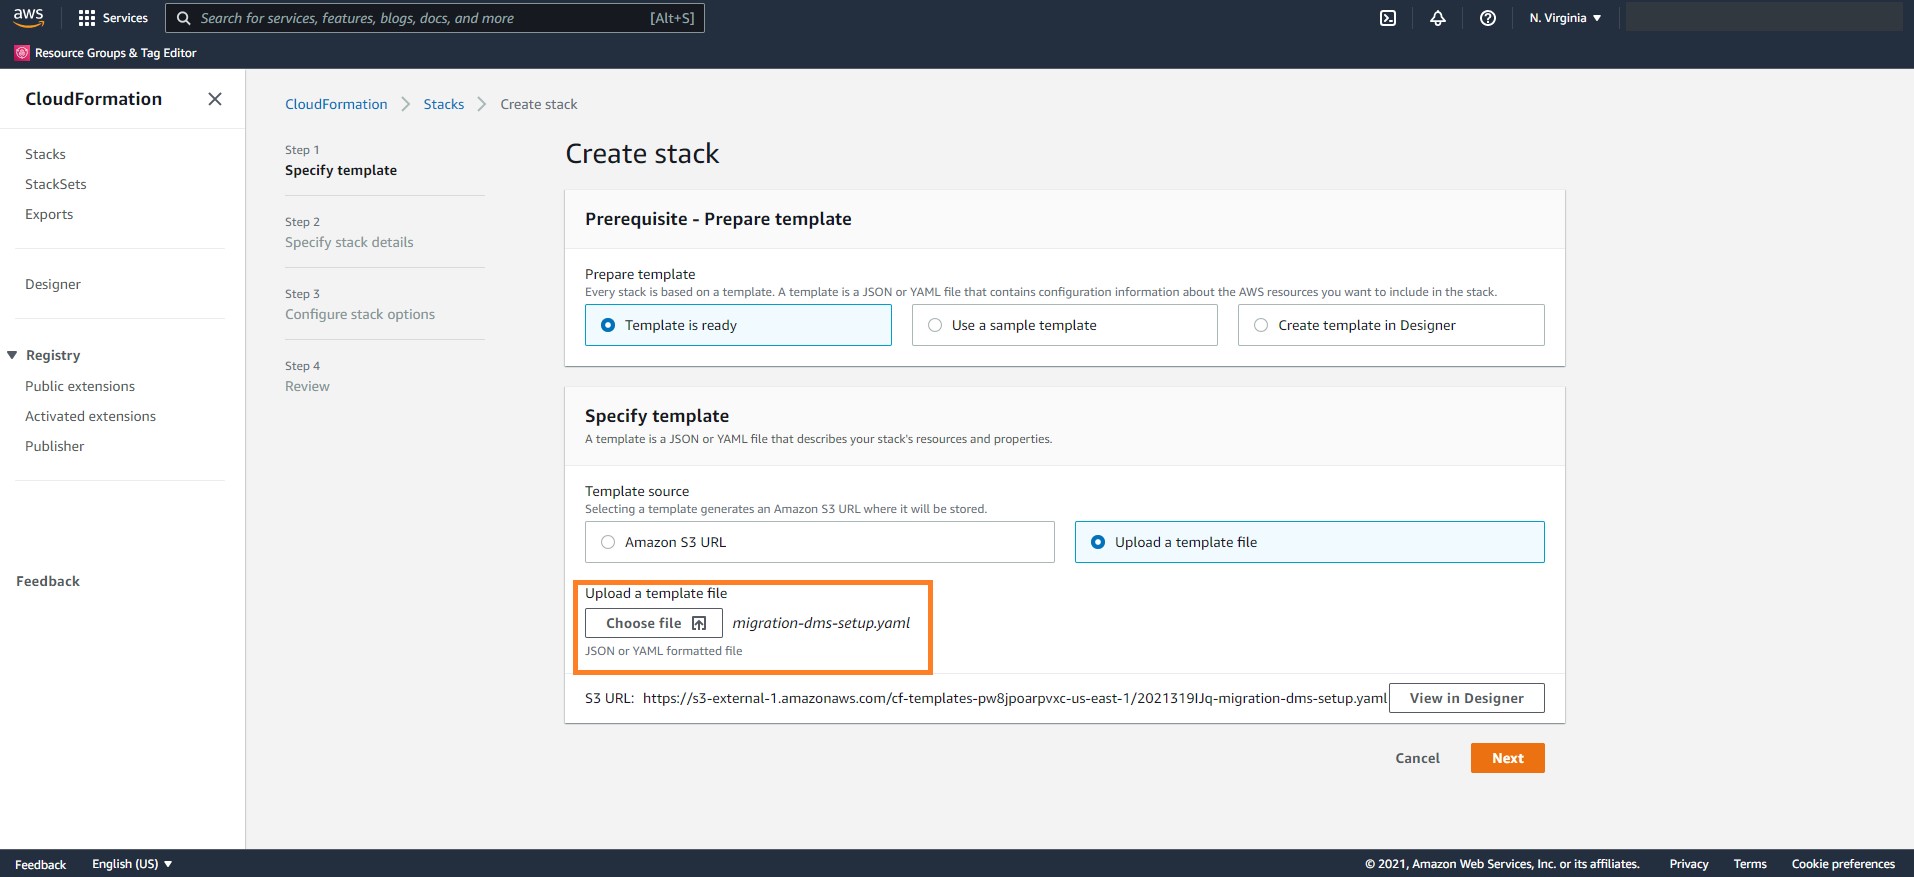Viewport: 1914px width, 877px height.
Task: Open the notifications bell
Action: pyautogui.click(x=1438, y=18)
